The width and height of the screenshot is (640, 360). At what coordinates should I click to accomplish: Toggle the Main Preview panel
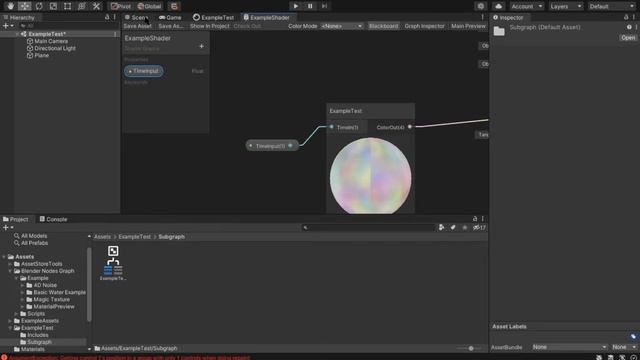coord(468,26)
